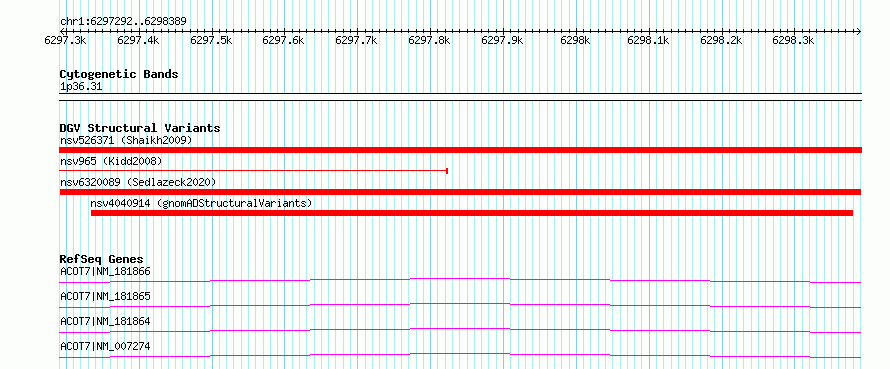Click the 6297.8k ruler tick label
890x369 pixels.
pyautogui.click(x=429, y=40)
